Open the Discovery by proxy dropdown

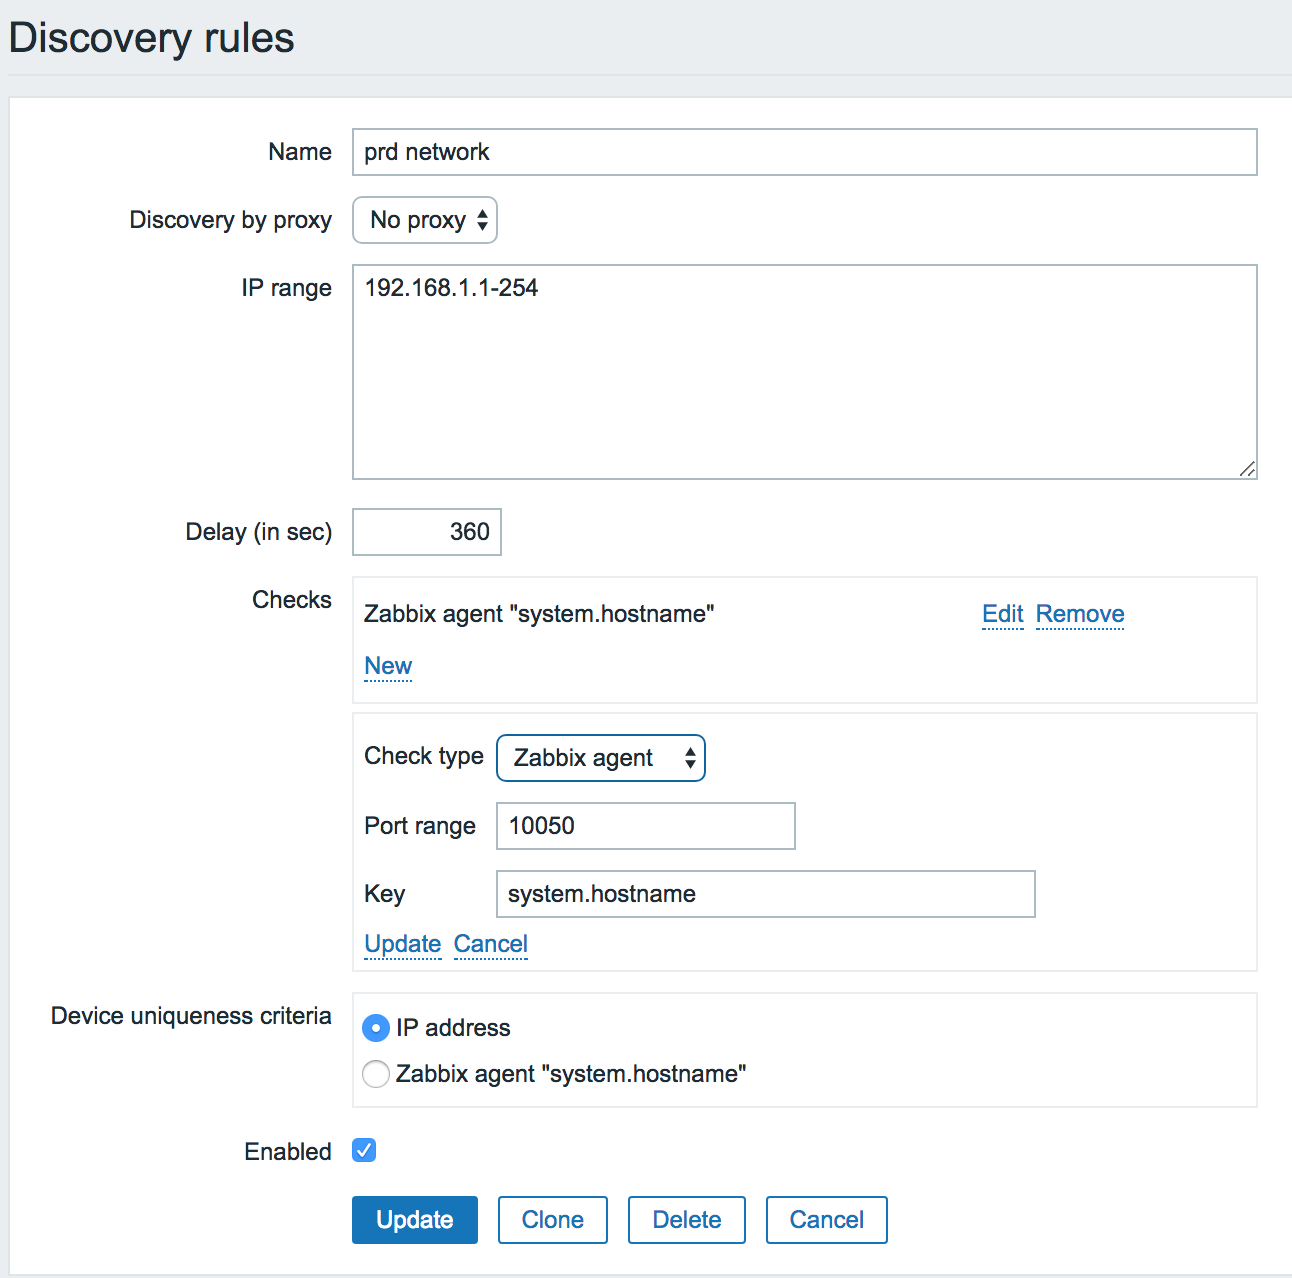pyautogui.click(x=425, y=220)
